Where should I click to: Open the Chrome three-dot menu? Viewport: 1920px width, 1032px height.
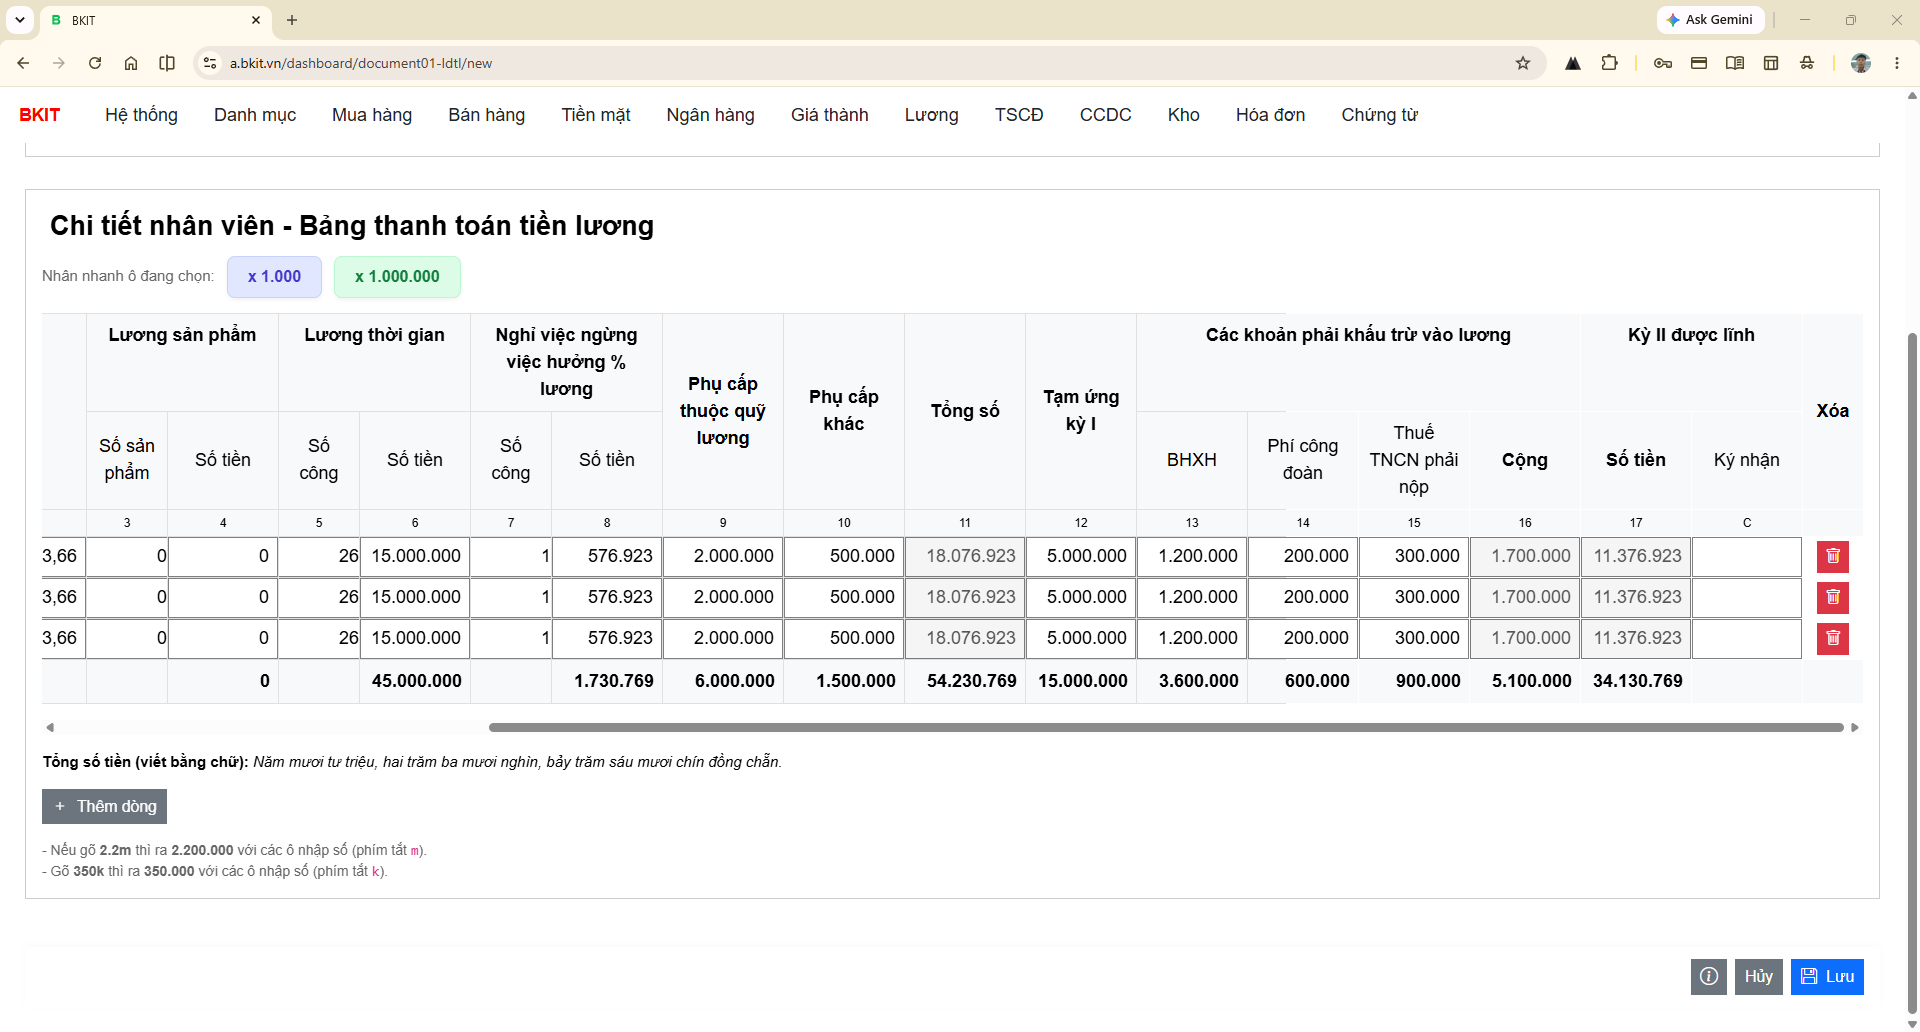point(1897,63)
